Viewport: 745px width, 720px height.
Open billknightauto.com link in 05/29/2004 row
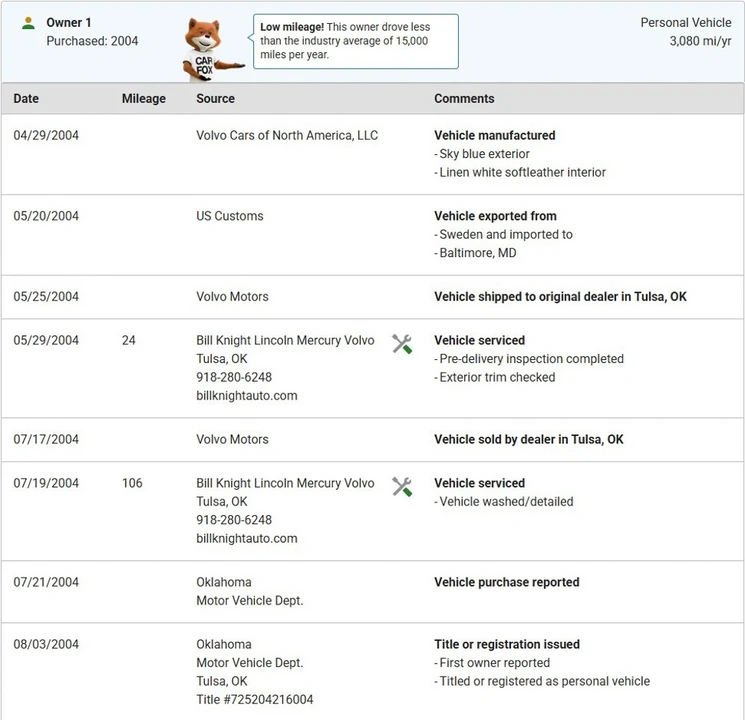coord(247,395)
